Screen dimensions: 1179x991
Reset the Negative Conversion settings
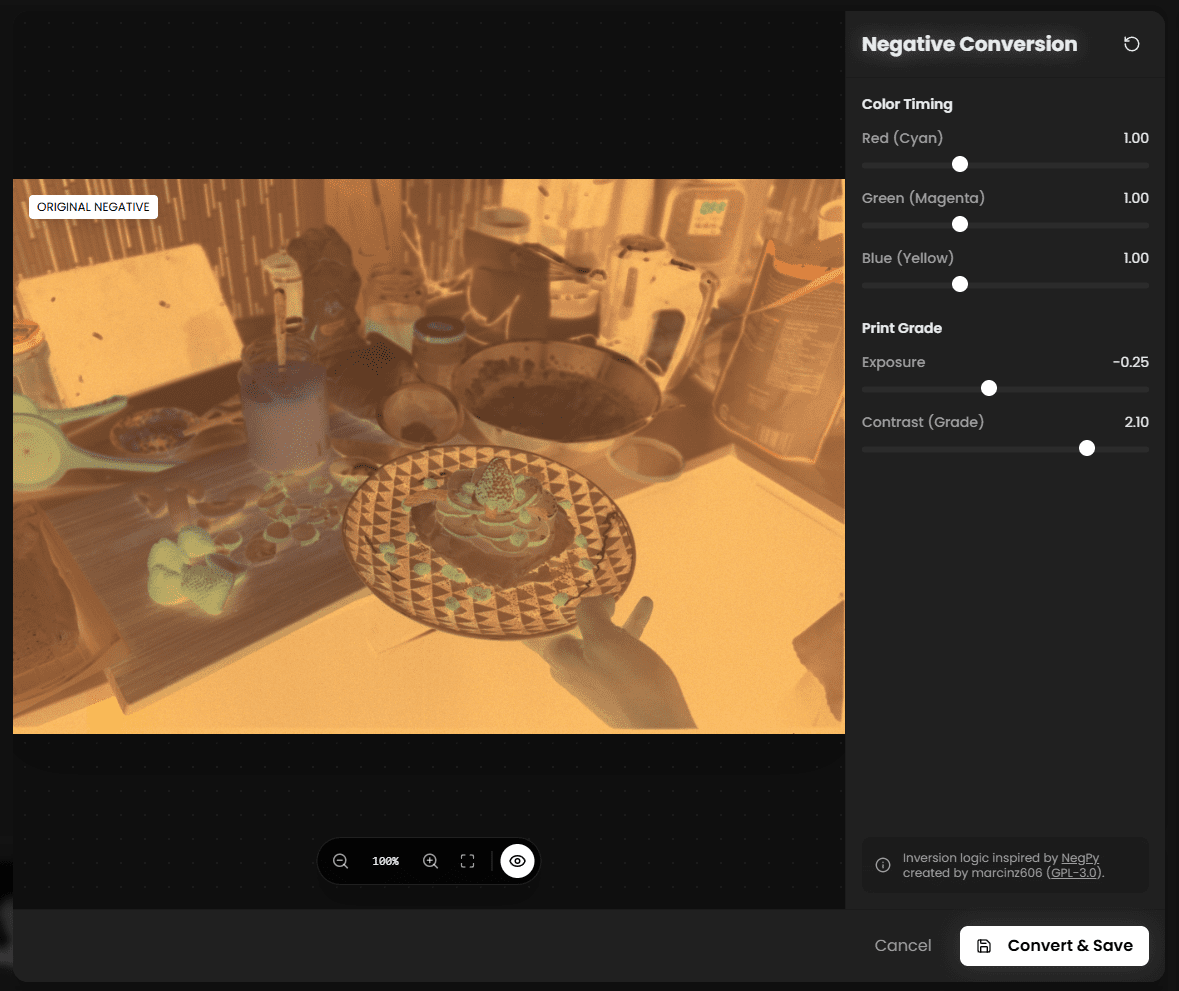click(1131, 44)
